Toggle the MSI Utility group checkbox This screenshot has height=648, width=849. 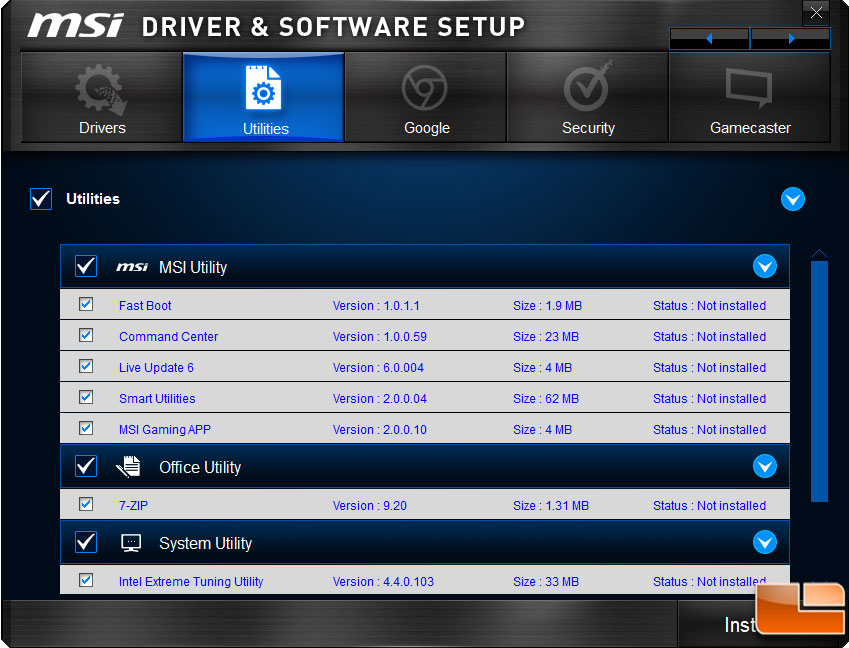tap(86, 266)
